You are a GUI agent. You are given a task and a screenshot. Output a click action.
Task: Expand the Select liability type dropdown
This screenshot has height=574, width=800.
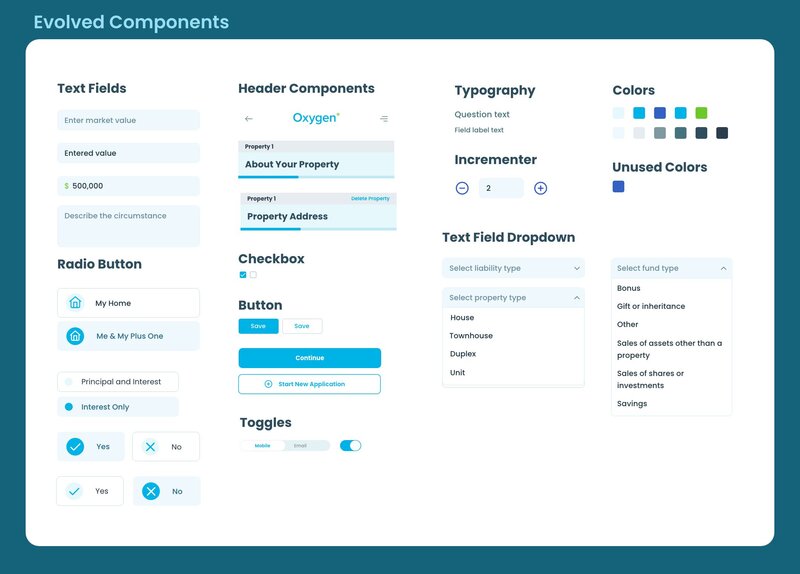pos(512,268)
